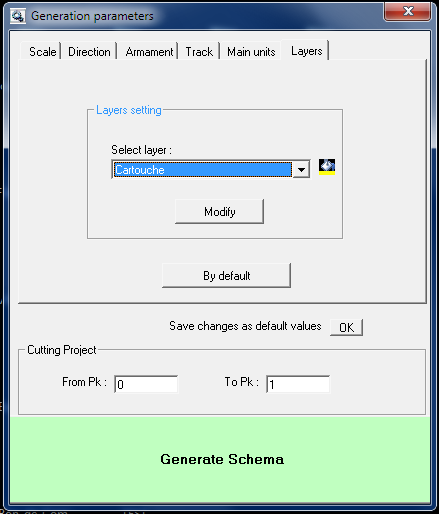The image size is (439, 514).
Task: Click the Modify button
Action: pyautogui.click(x=219, y=212)
